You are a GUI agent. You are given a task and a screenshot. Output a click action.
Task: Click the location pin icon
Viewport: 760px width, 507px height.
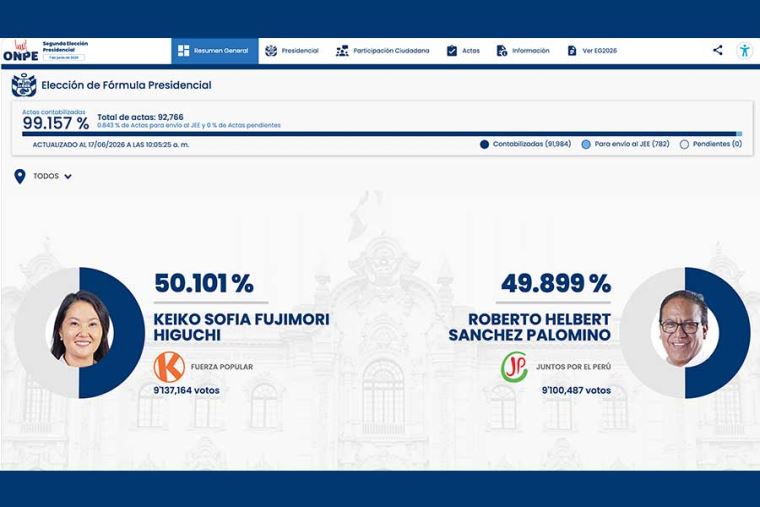pyautogui.click(x=20, y=176)
